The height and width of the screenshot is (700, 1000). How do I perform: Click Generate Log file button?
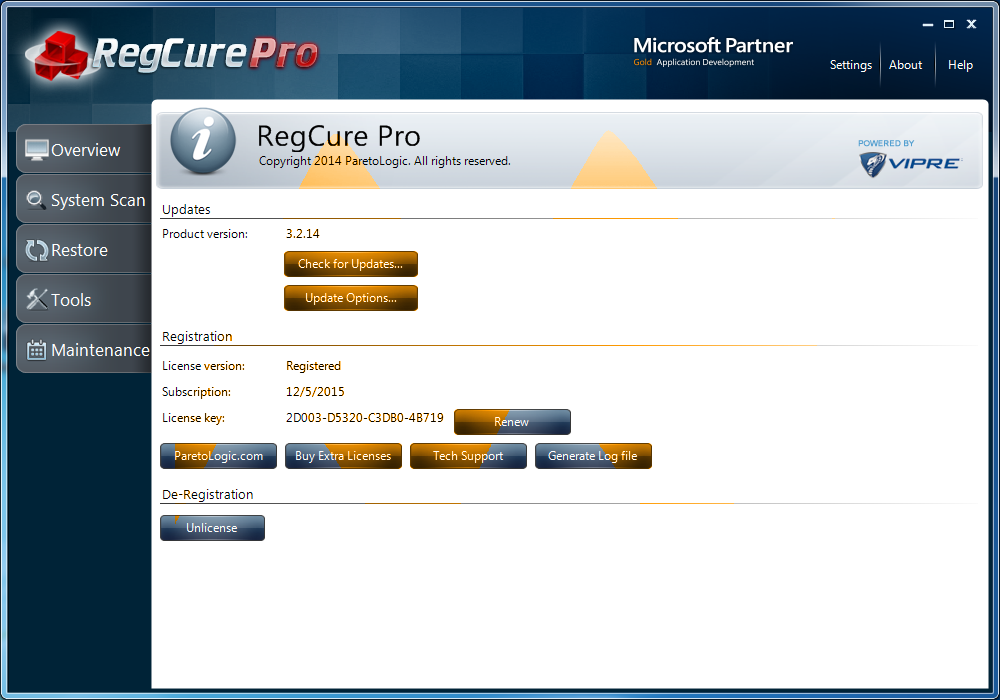(593, 456)
